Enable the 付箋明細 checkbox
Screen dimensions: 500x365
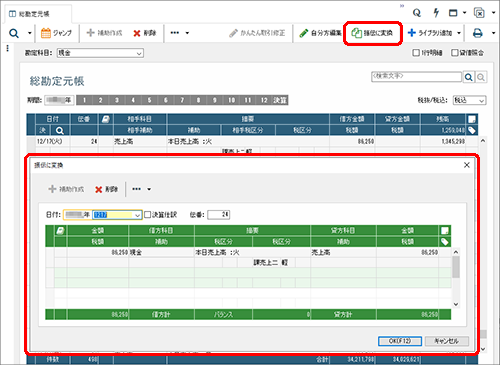click(416, 53)
